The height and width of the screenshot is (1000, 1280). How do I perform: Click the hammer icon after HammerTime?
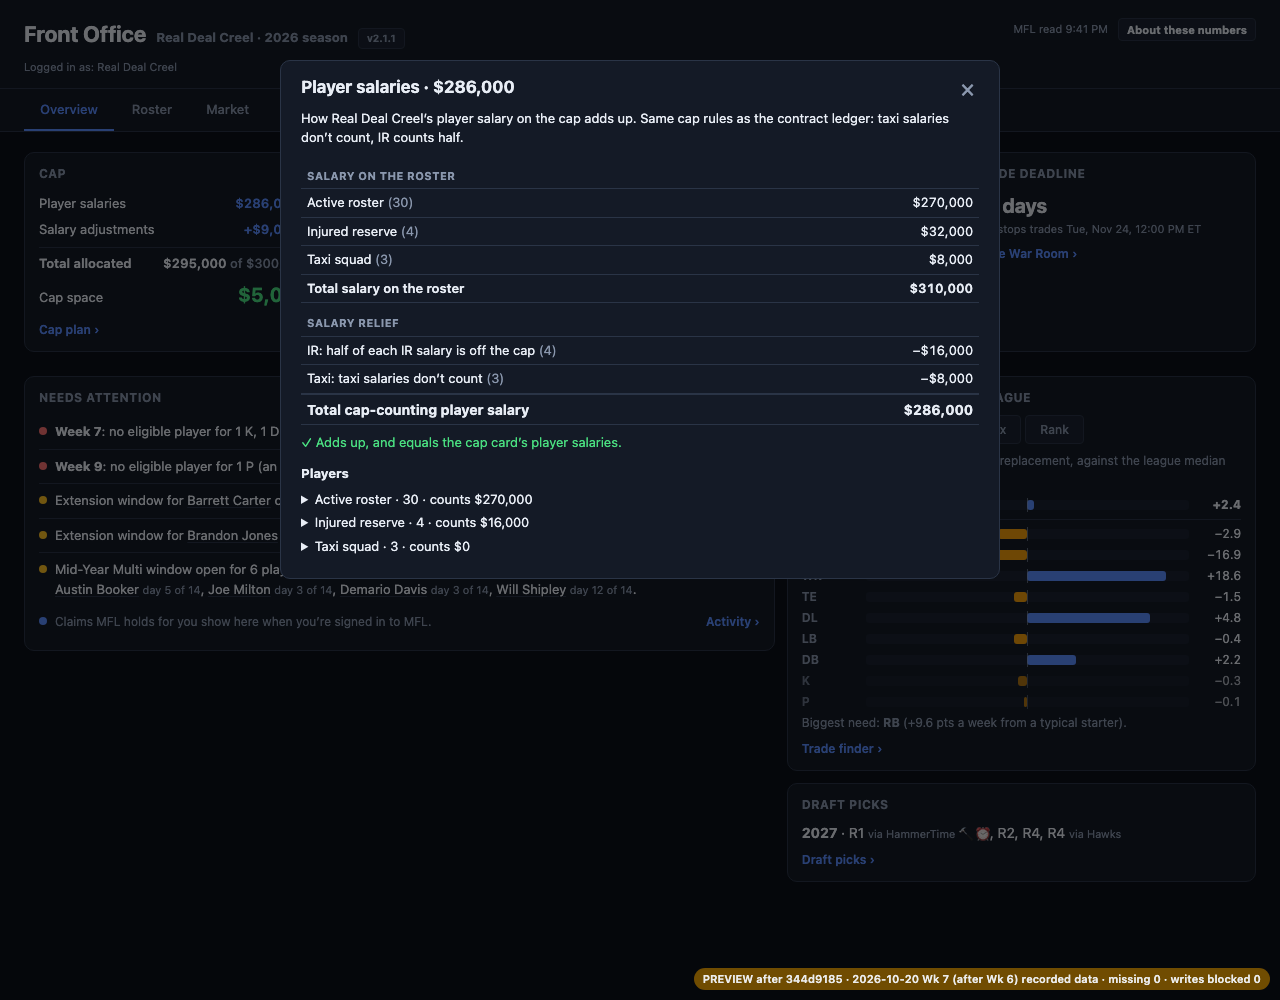[x=964, y=832]
